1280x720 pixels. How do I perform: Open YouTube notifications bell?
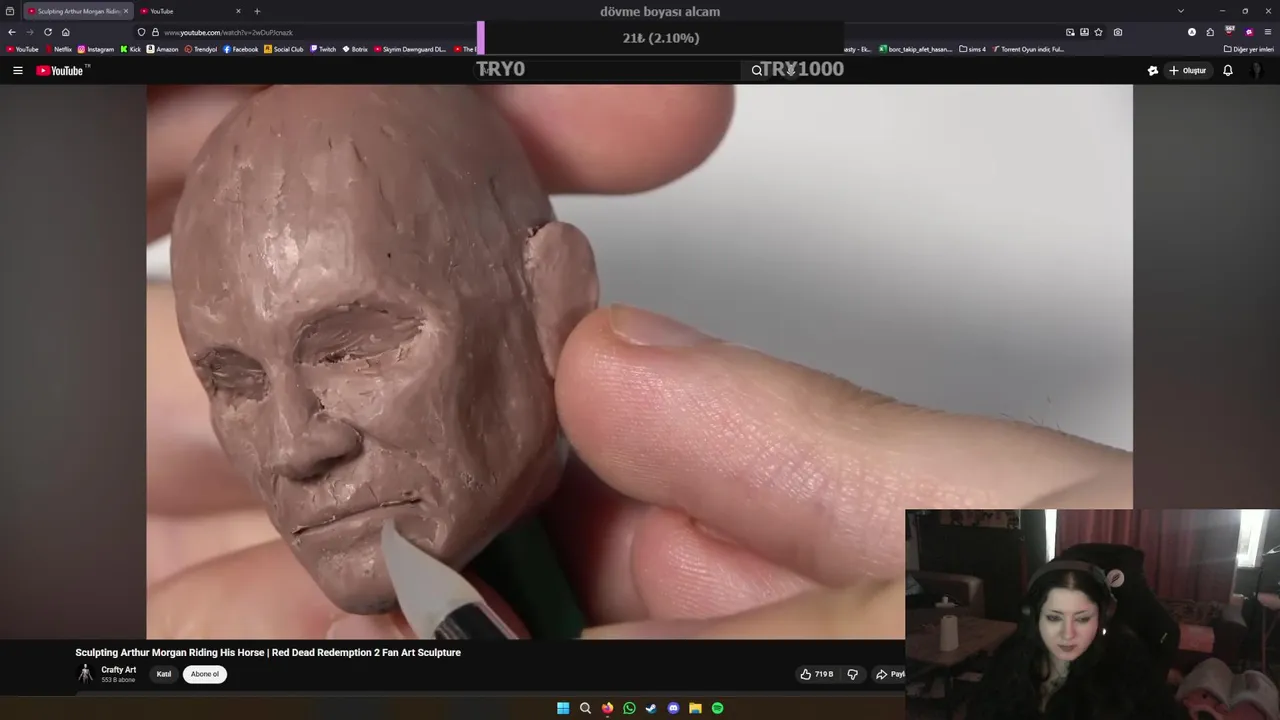pyautogui.click(x=1228, y=71)
